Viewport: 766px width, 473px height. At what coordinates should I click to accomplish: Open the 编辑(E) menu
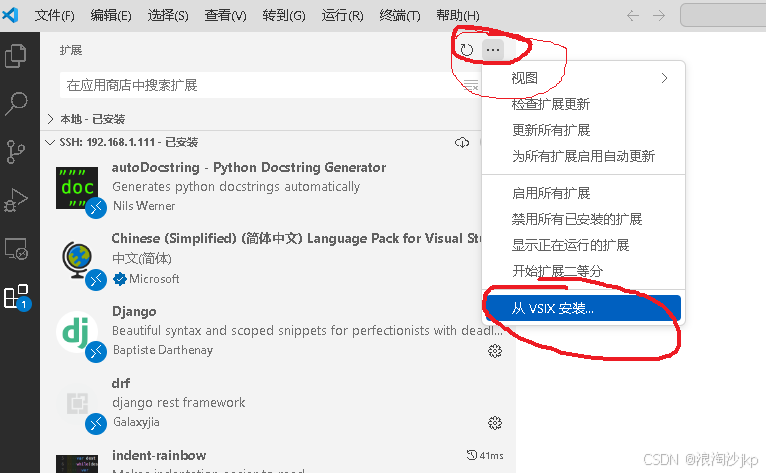111,16
